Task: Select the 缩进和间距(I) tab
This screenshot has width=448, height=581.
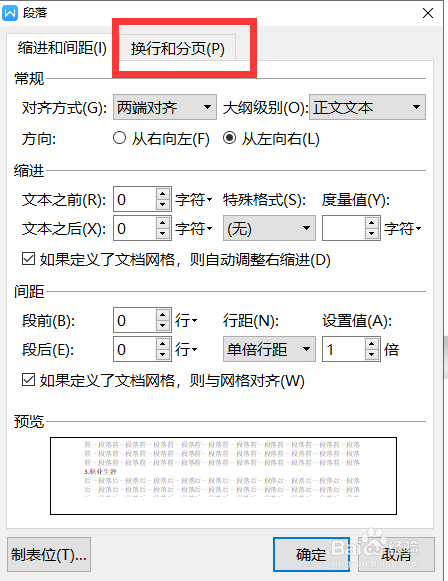Action: point(62,47)
